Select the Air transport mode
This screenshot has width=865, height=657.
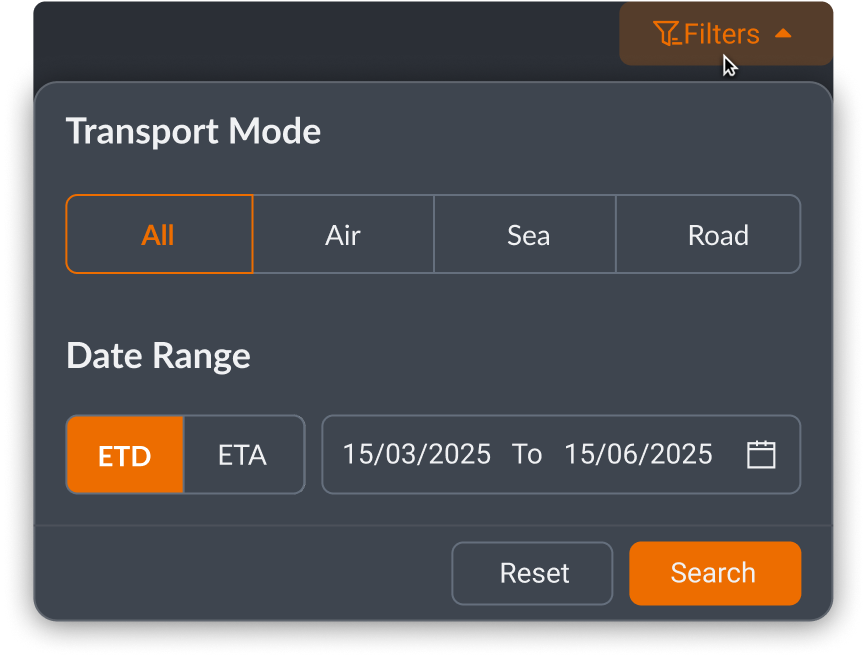pyautogui.click(x=343, y=235)
